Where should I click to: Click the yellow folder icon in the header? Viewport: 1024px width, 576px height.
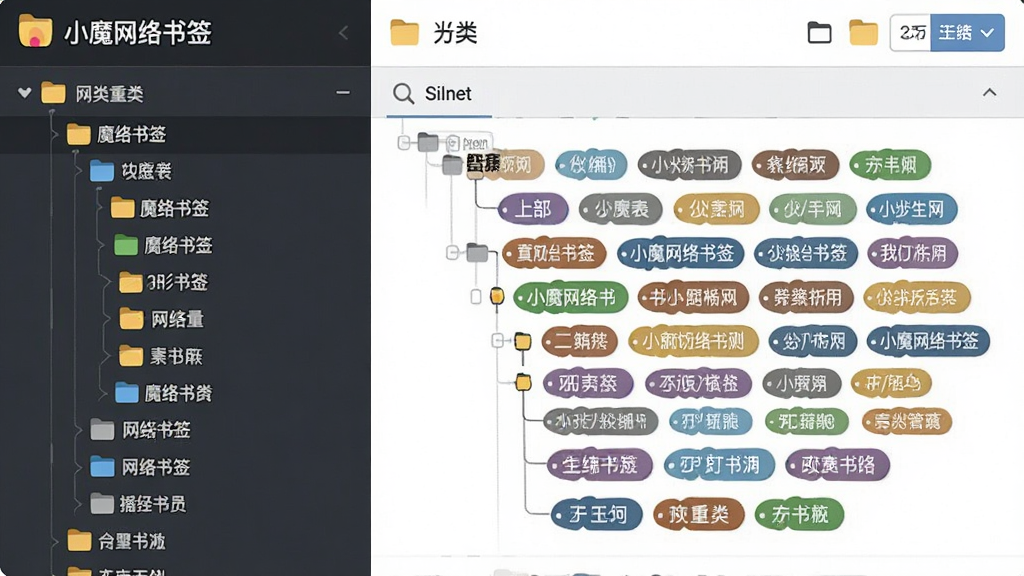pyautogui.click(x=863, y=33)
